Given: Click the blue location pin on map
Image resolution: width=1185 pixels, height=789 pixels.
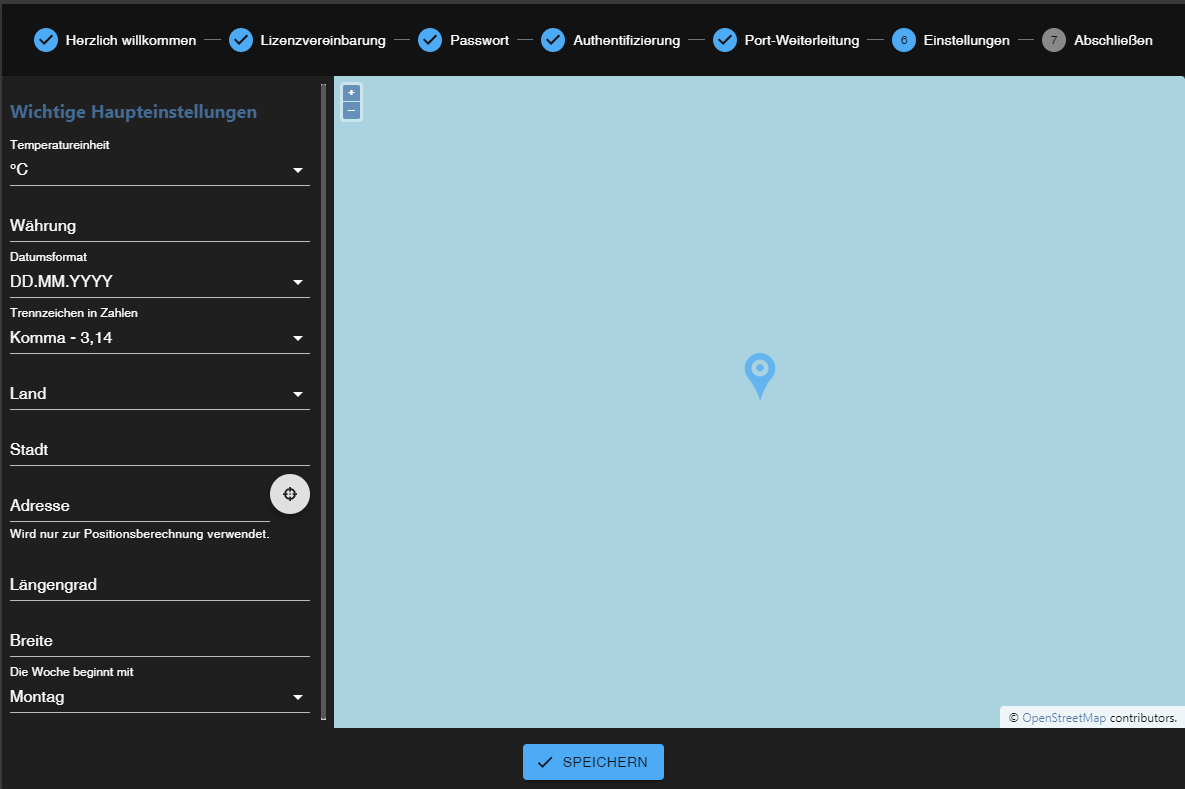Looking at the screenshot, I should click(760, 376).
